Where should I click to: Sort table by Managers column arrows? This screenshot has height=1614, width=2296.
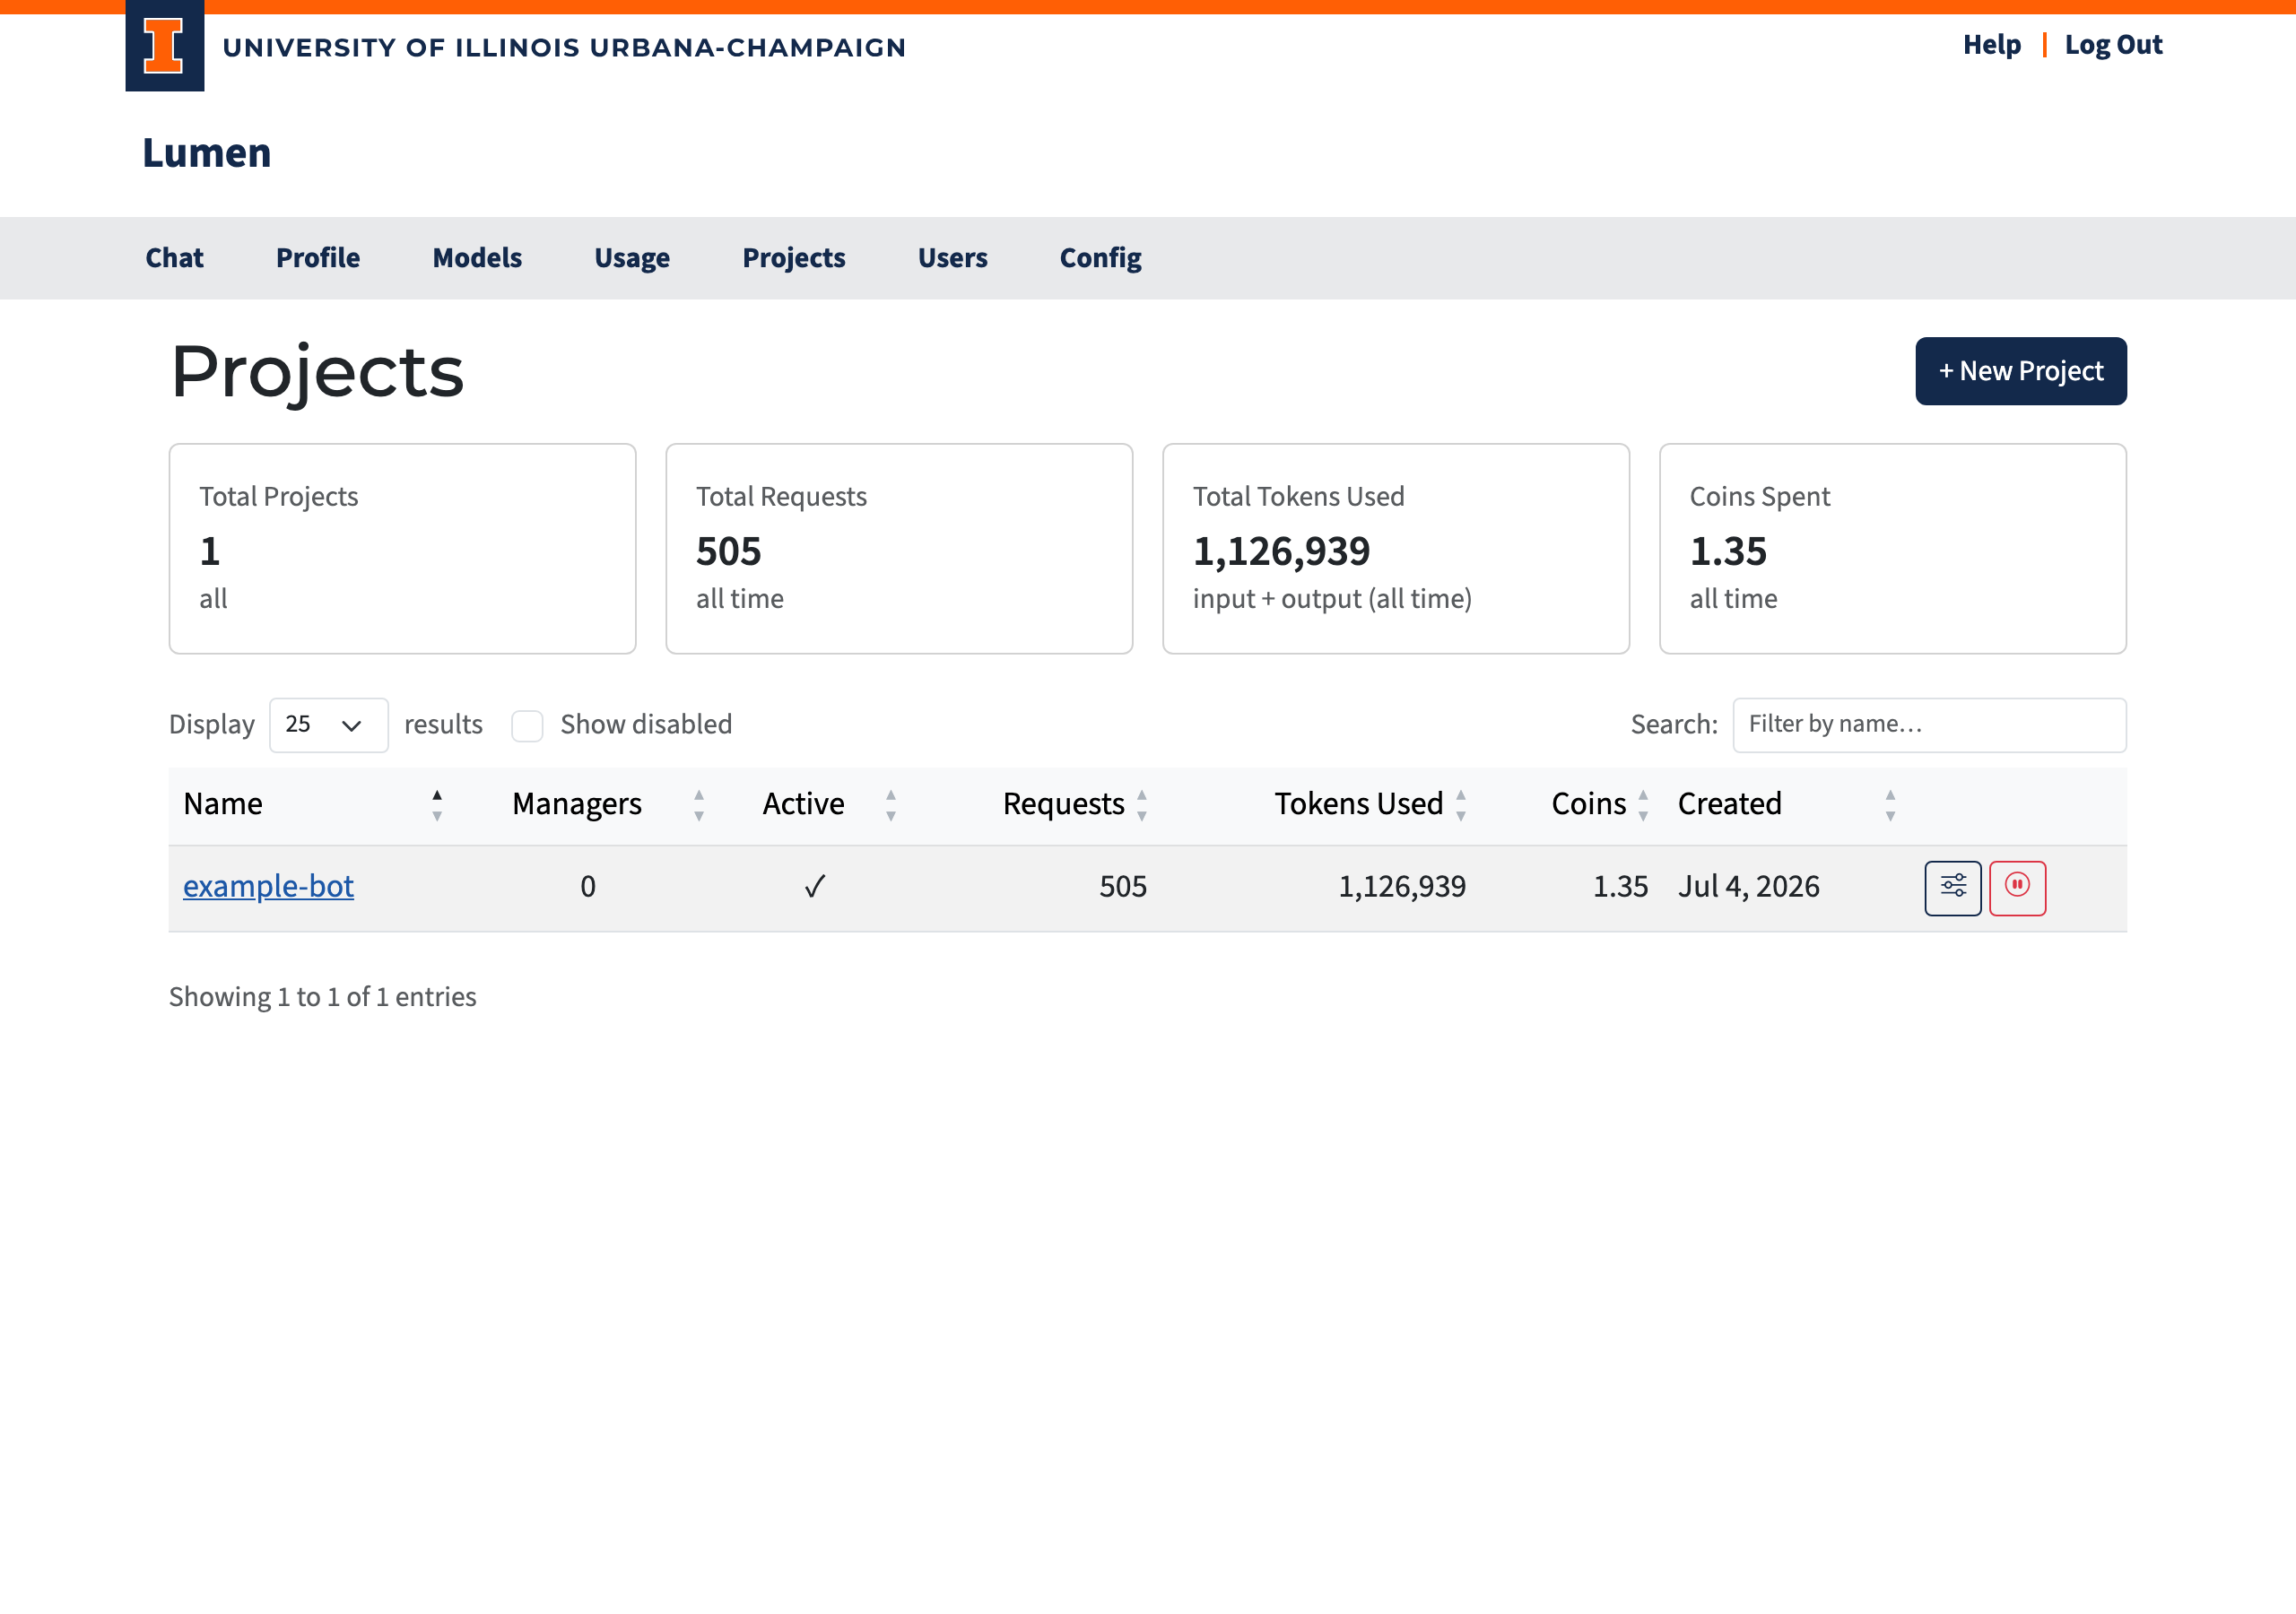click(x=699, y=805)
